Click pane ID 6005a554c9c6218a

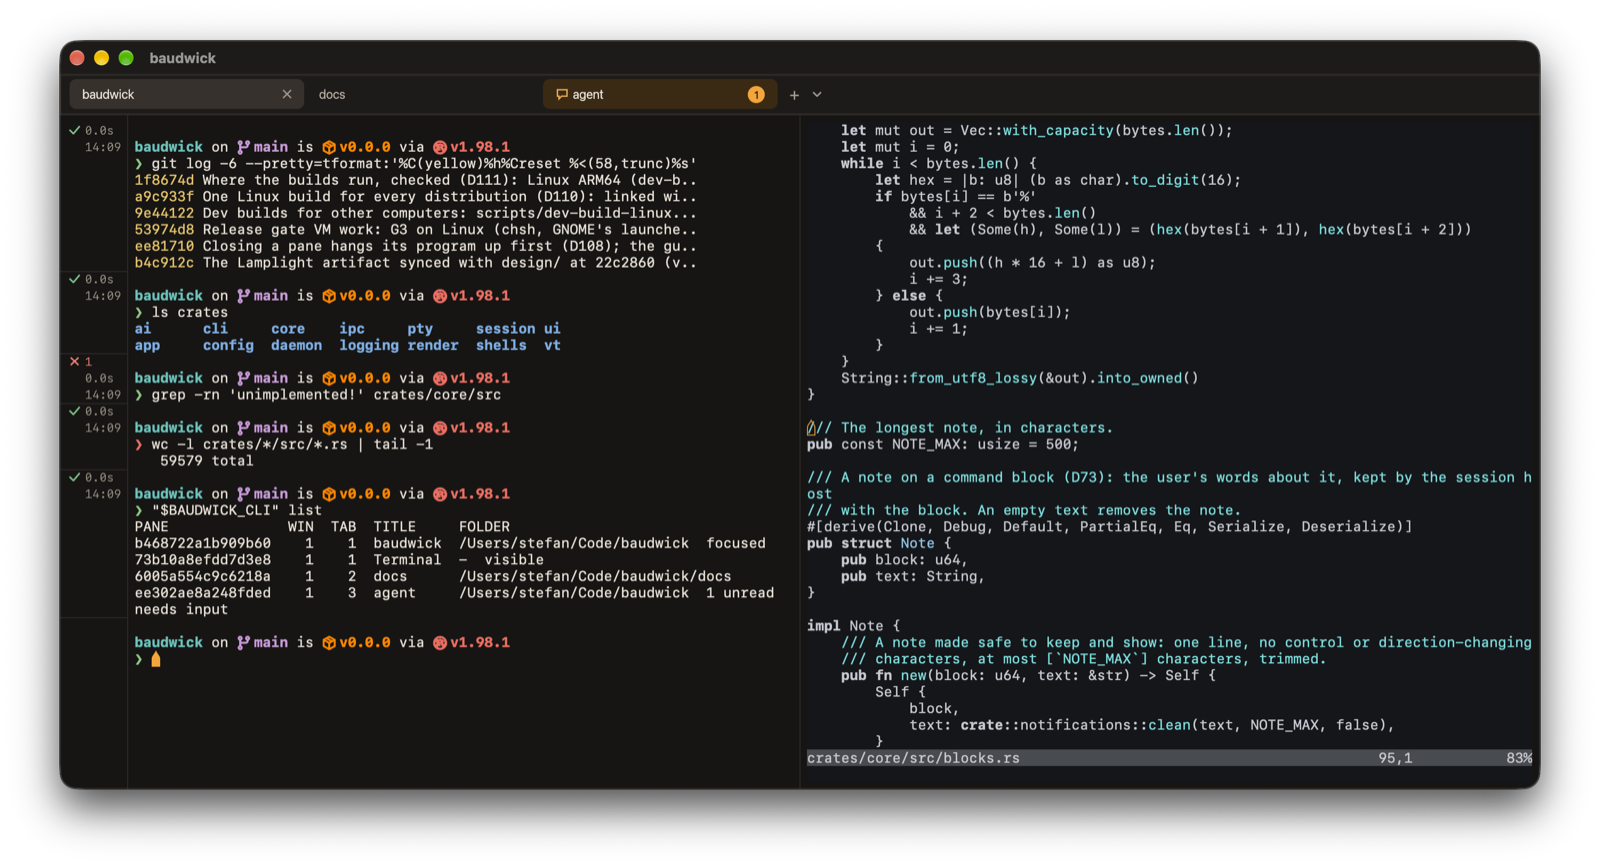point(203,576)
